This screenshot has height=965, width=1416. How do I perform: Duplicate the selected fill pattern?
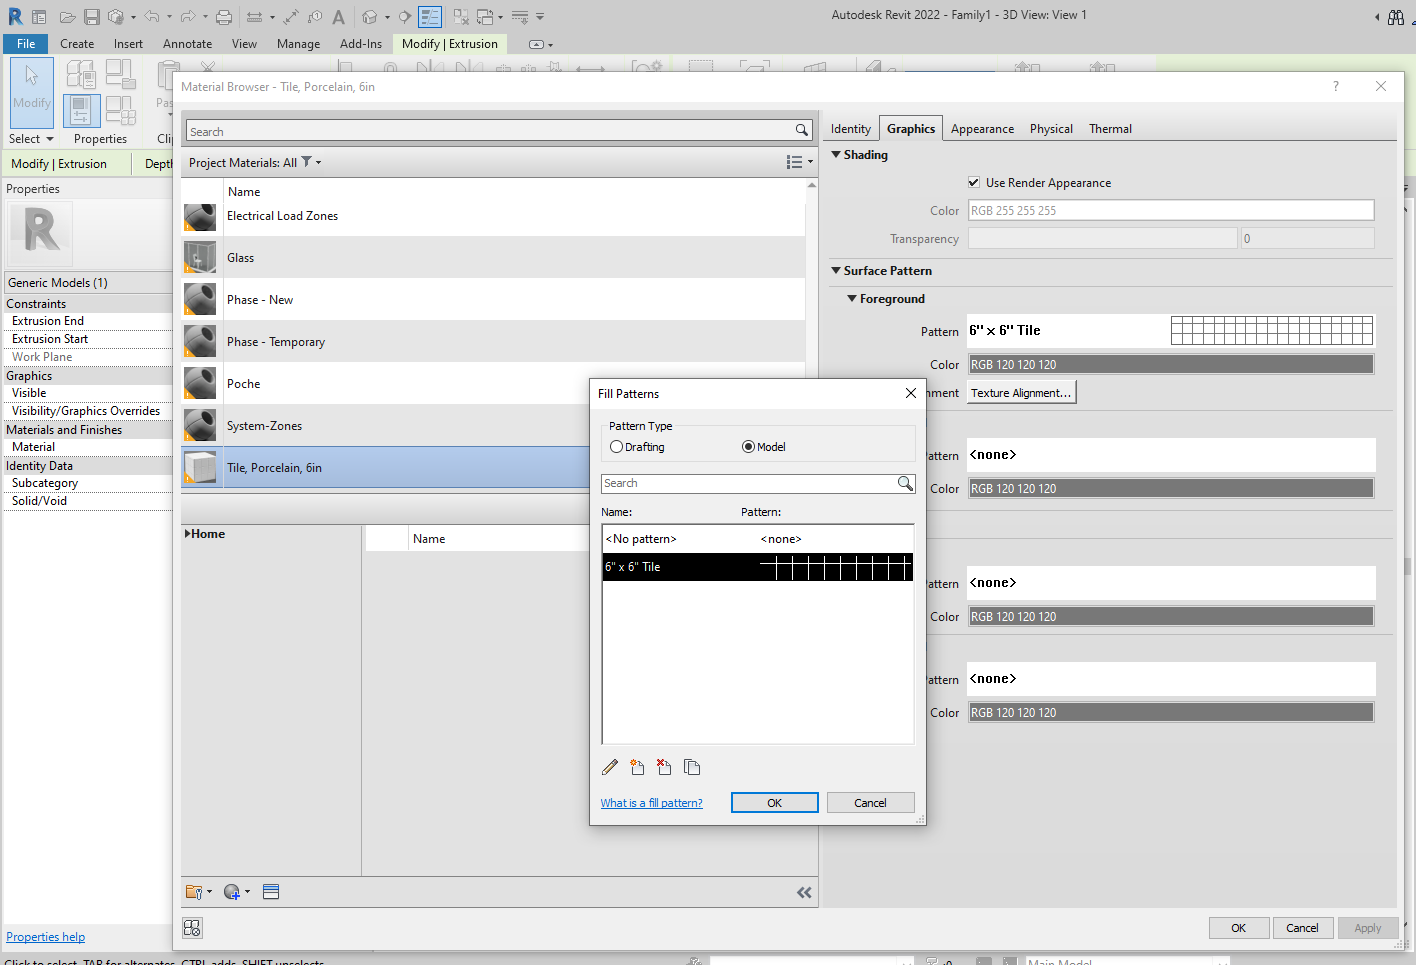click(691, 767)
